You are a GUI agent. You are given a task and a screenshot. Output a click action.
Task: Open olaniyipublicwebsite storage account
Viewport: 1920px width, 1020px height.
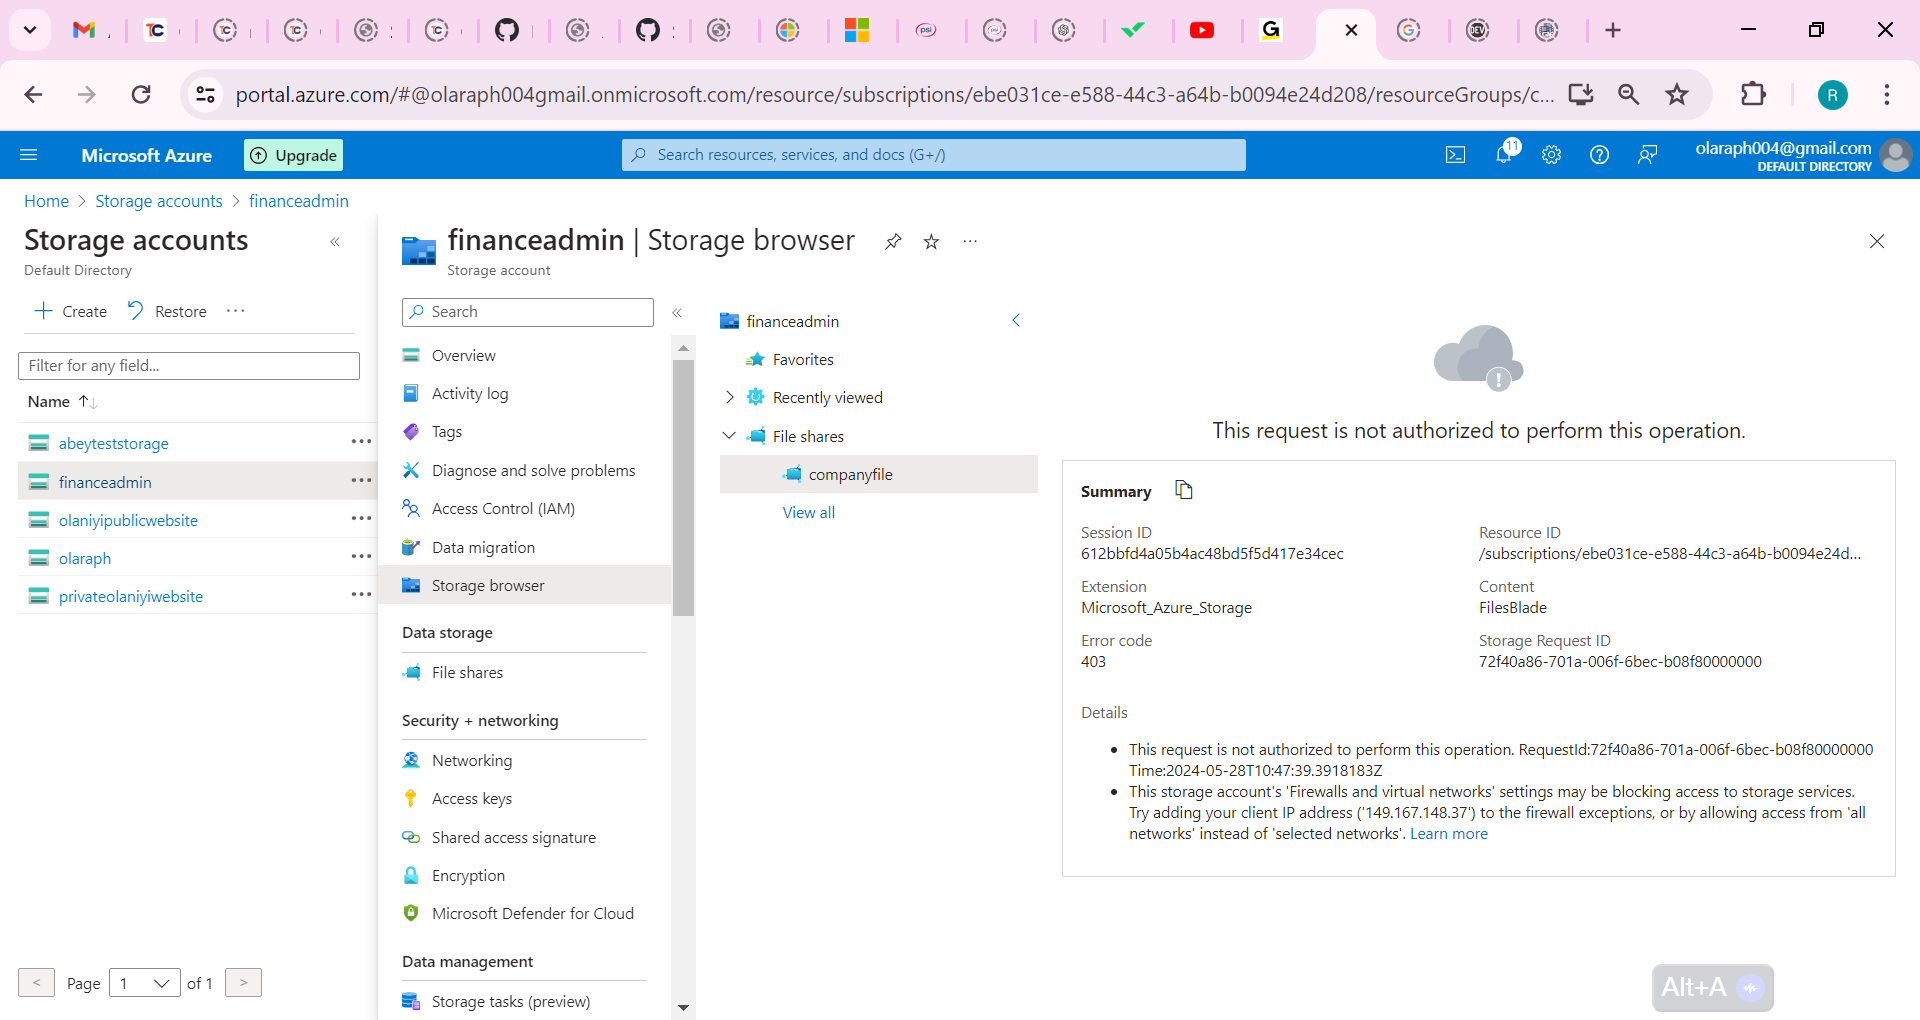coord(128,520)
